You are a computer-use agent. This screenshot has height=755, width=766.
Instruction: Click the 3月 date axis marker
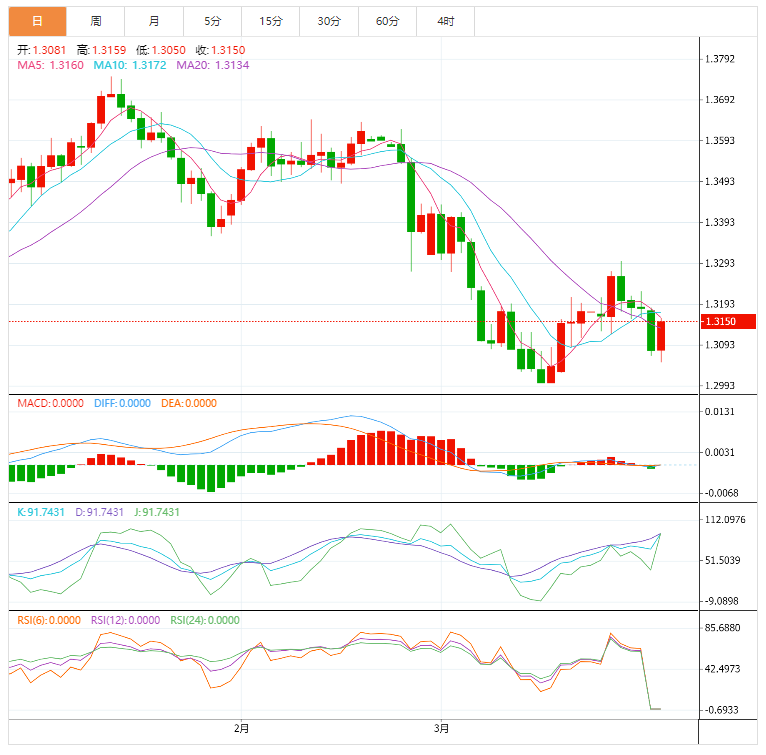[441, 729]
